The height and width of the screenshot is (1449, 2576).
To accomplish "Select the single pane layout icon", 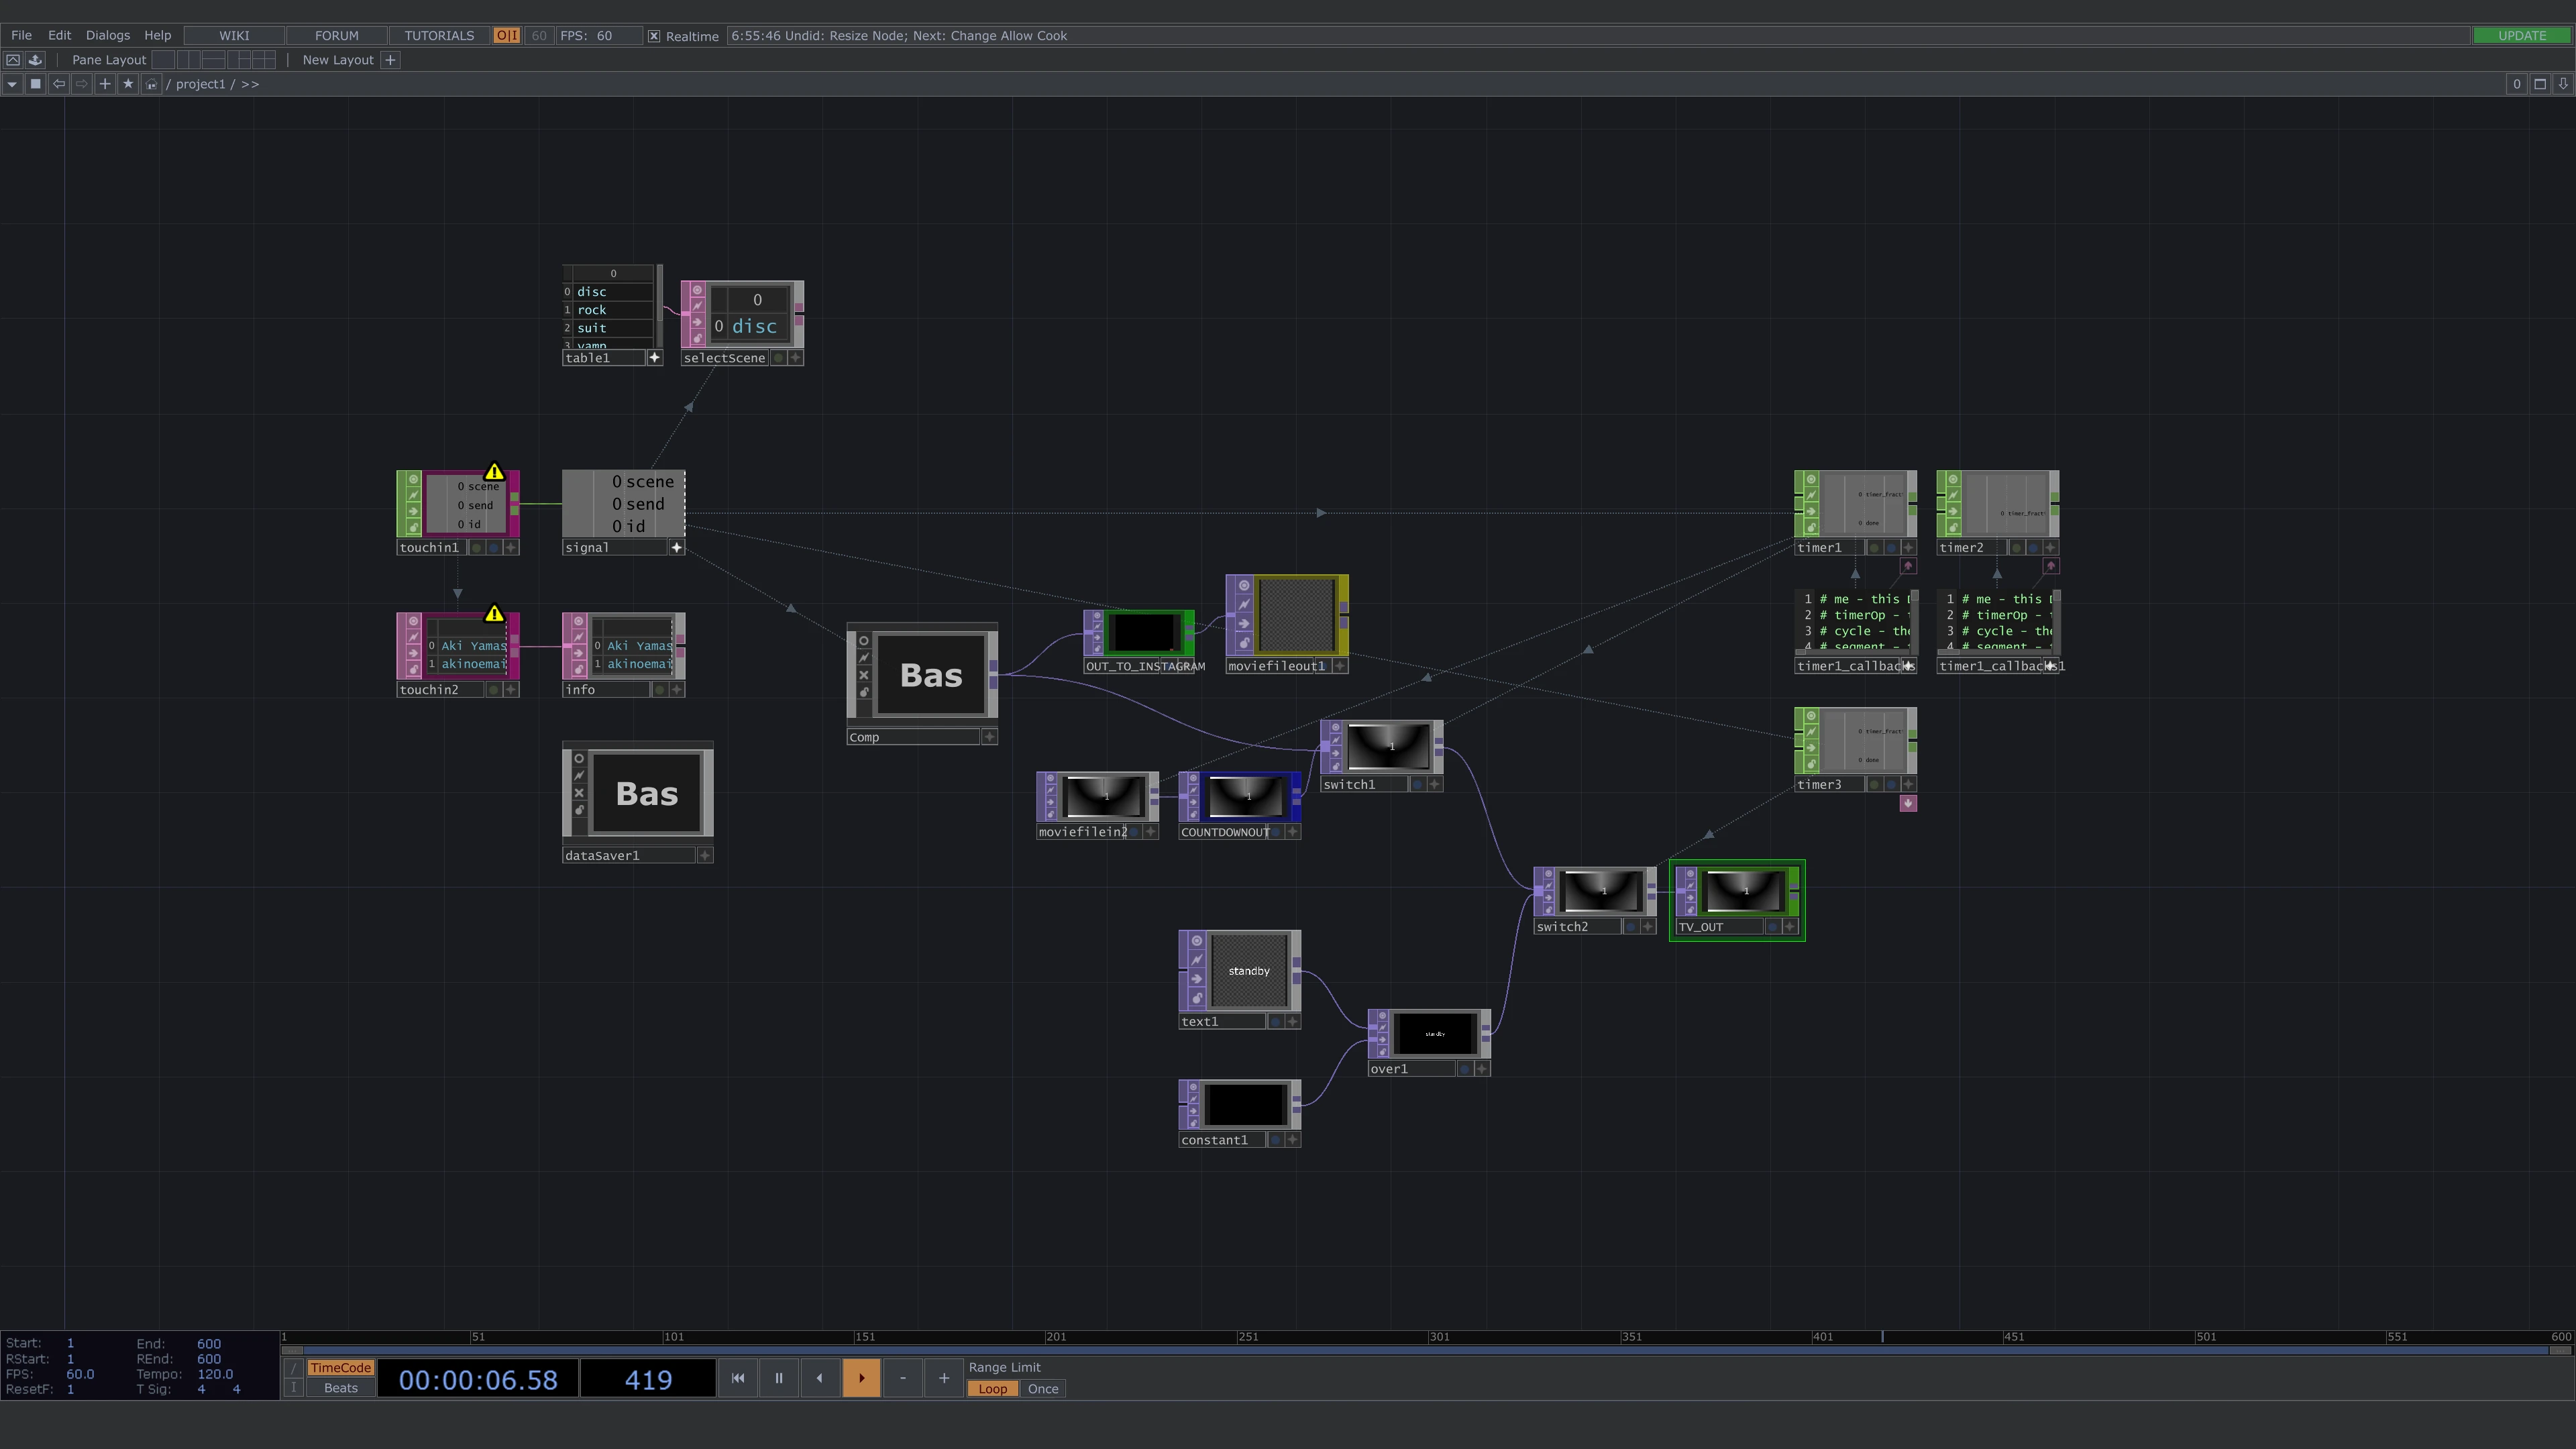I will click(x=163, y=60).
